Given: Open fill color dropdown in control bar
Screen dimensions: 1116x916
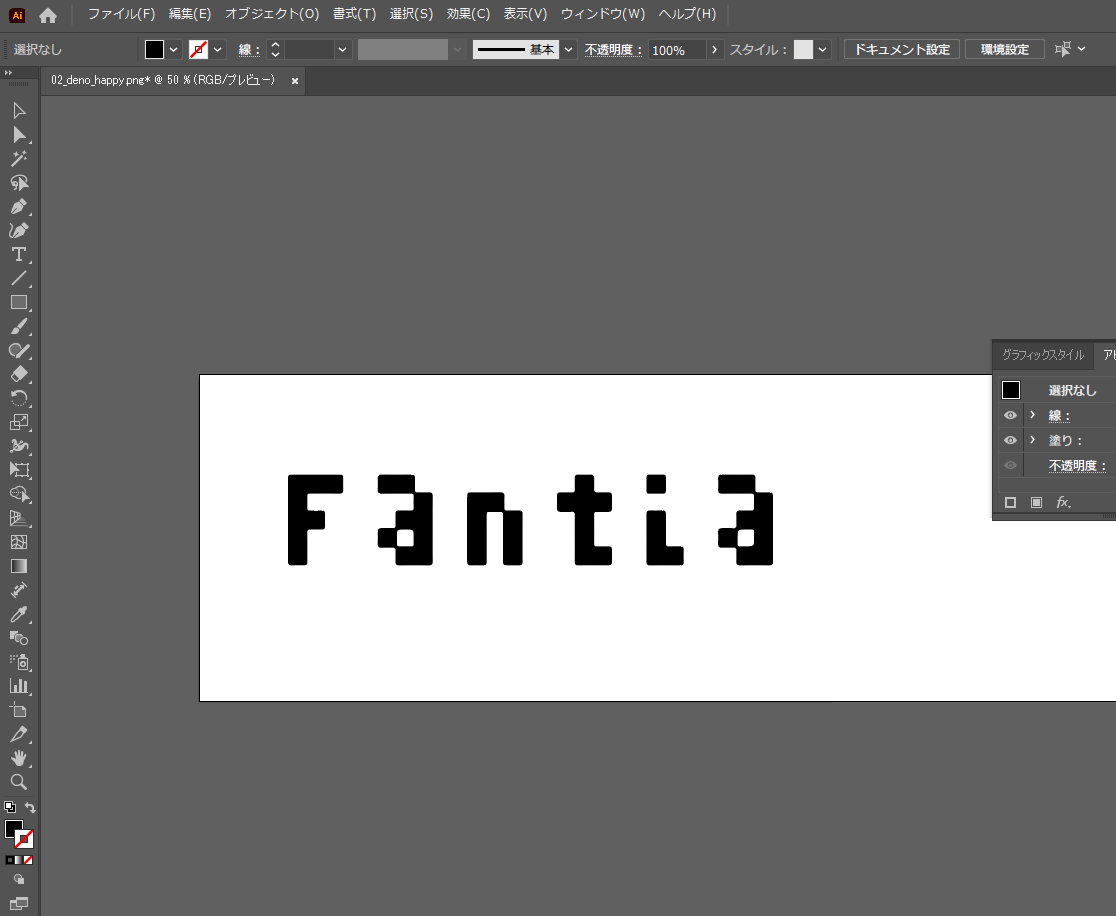Looking at the screenshot, I should pos(173,49).
